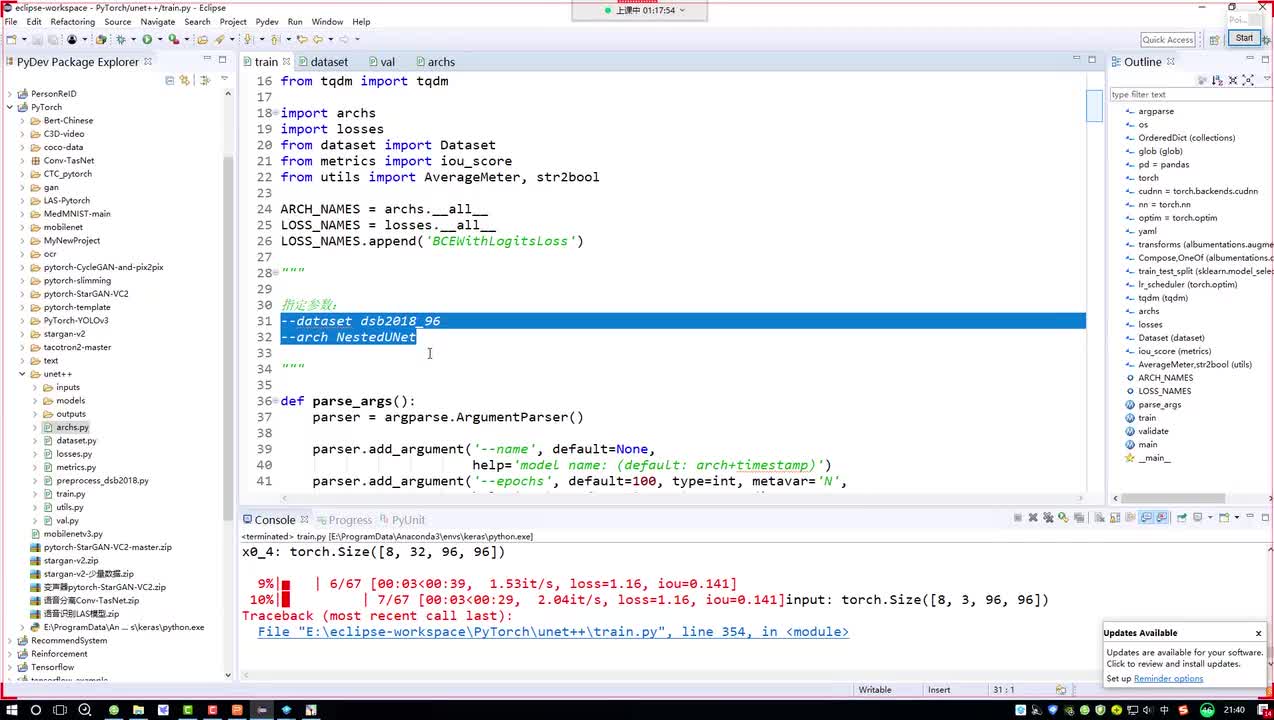1274x720 pixels.
Task: Click the Collapse All icon in Outline panel
Action: pos(1233,80)
